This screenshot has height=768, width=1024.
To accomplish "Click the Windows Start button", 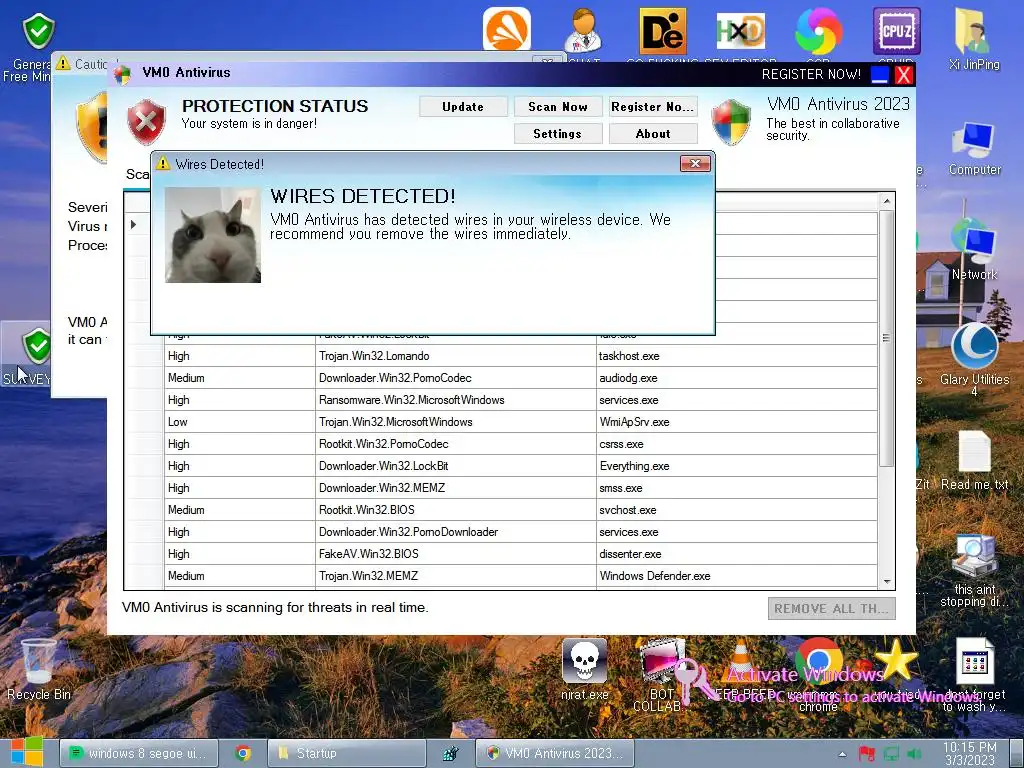I will click(x=26, y=752).
